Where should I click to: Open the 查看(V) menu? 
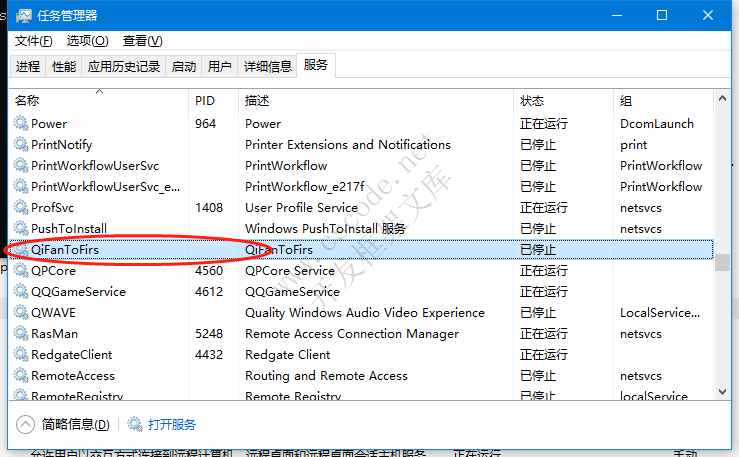tap(142, 41)
